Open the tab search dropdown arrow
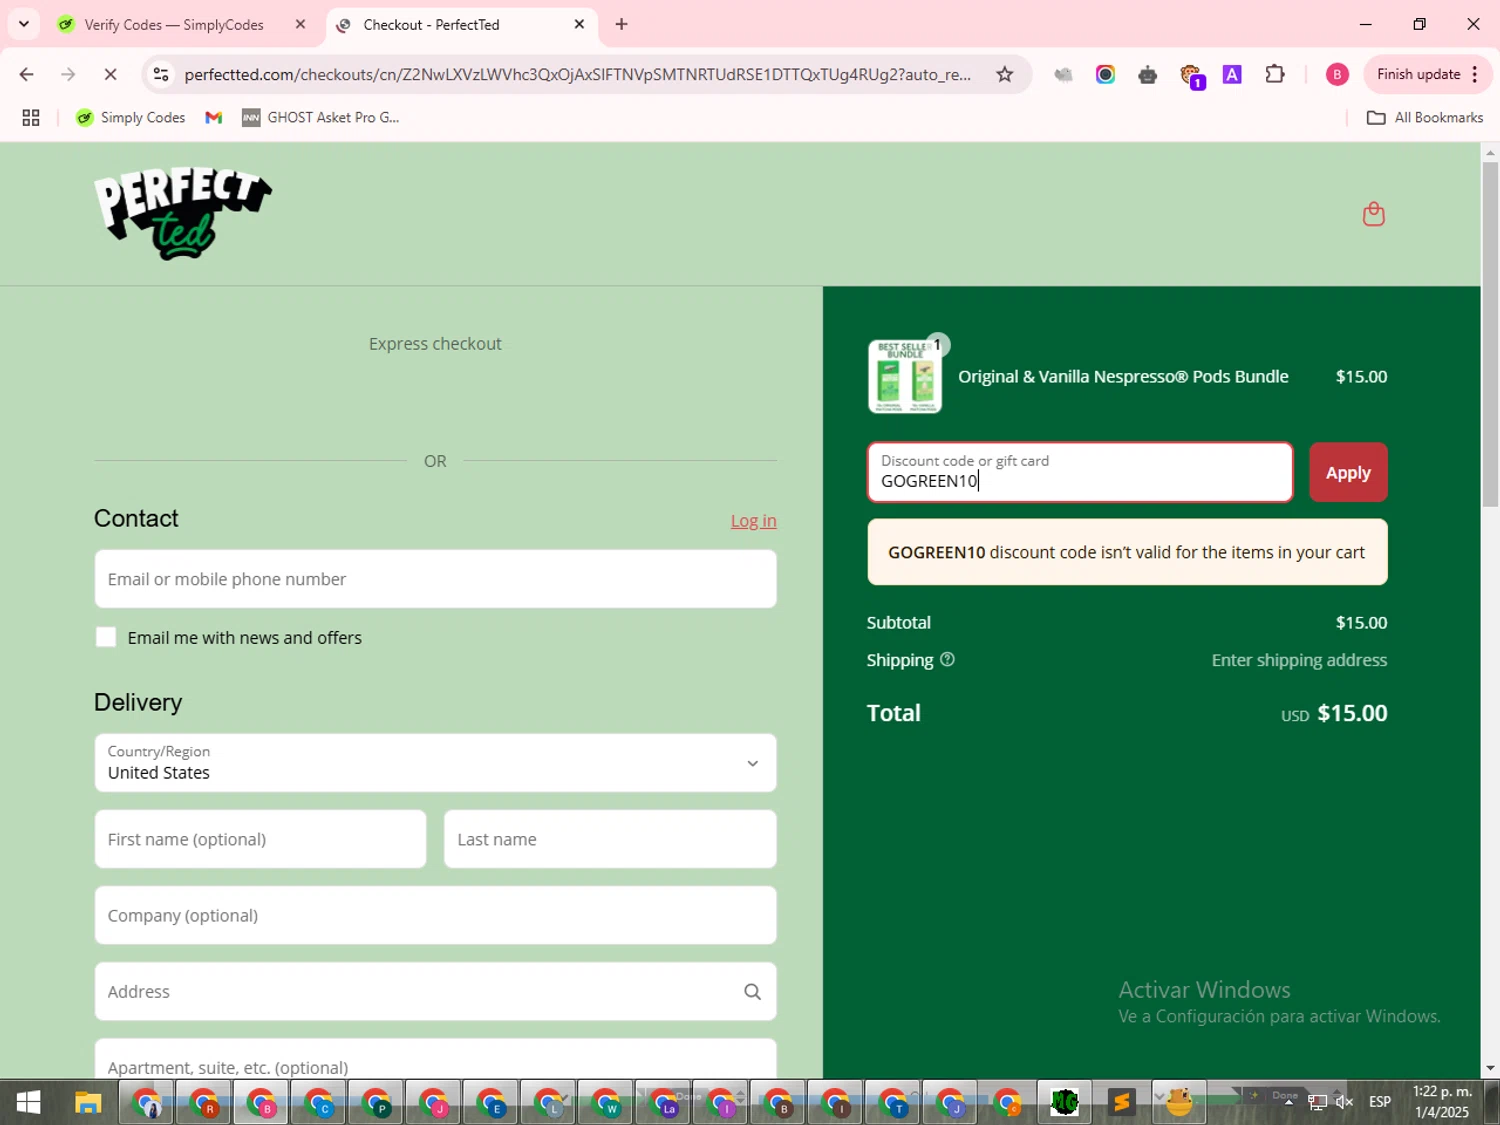The image size is (1500, 1125). [24, 24]
